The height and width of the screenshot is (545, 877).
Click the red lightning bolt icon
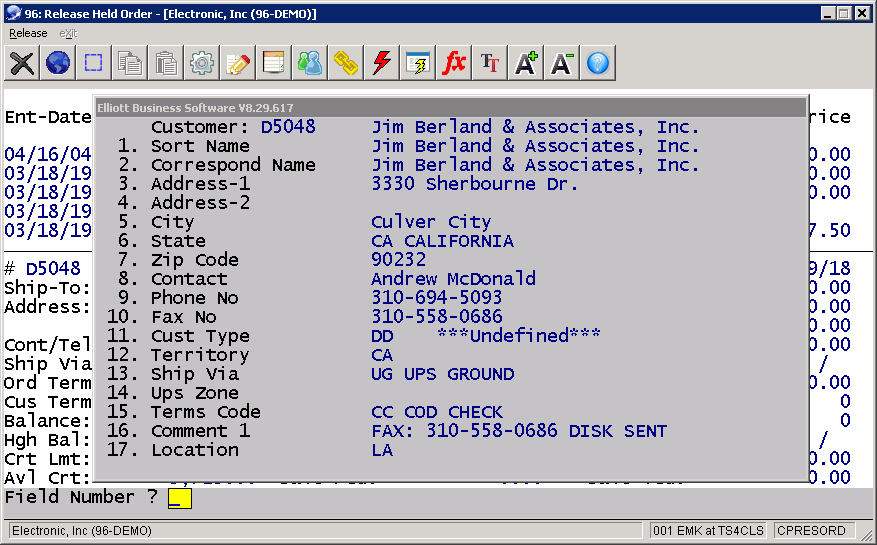coord(381,63)
